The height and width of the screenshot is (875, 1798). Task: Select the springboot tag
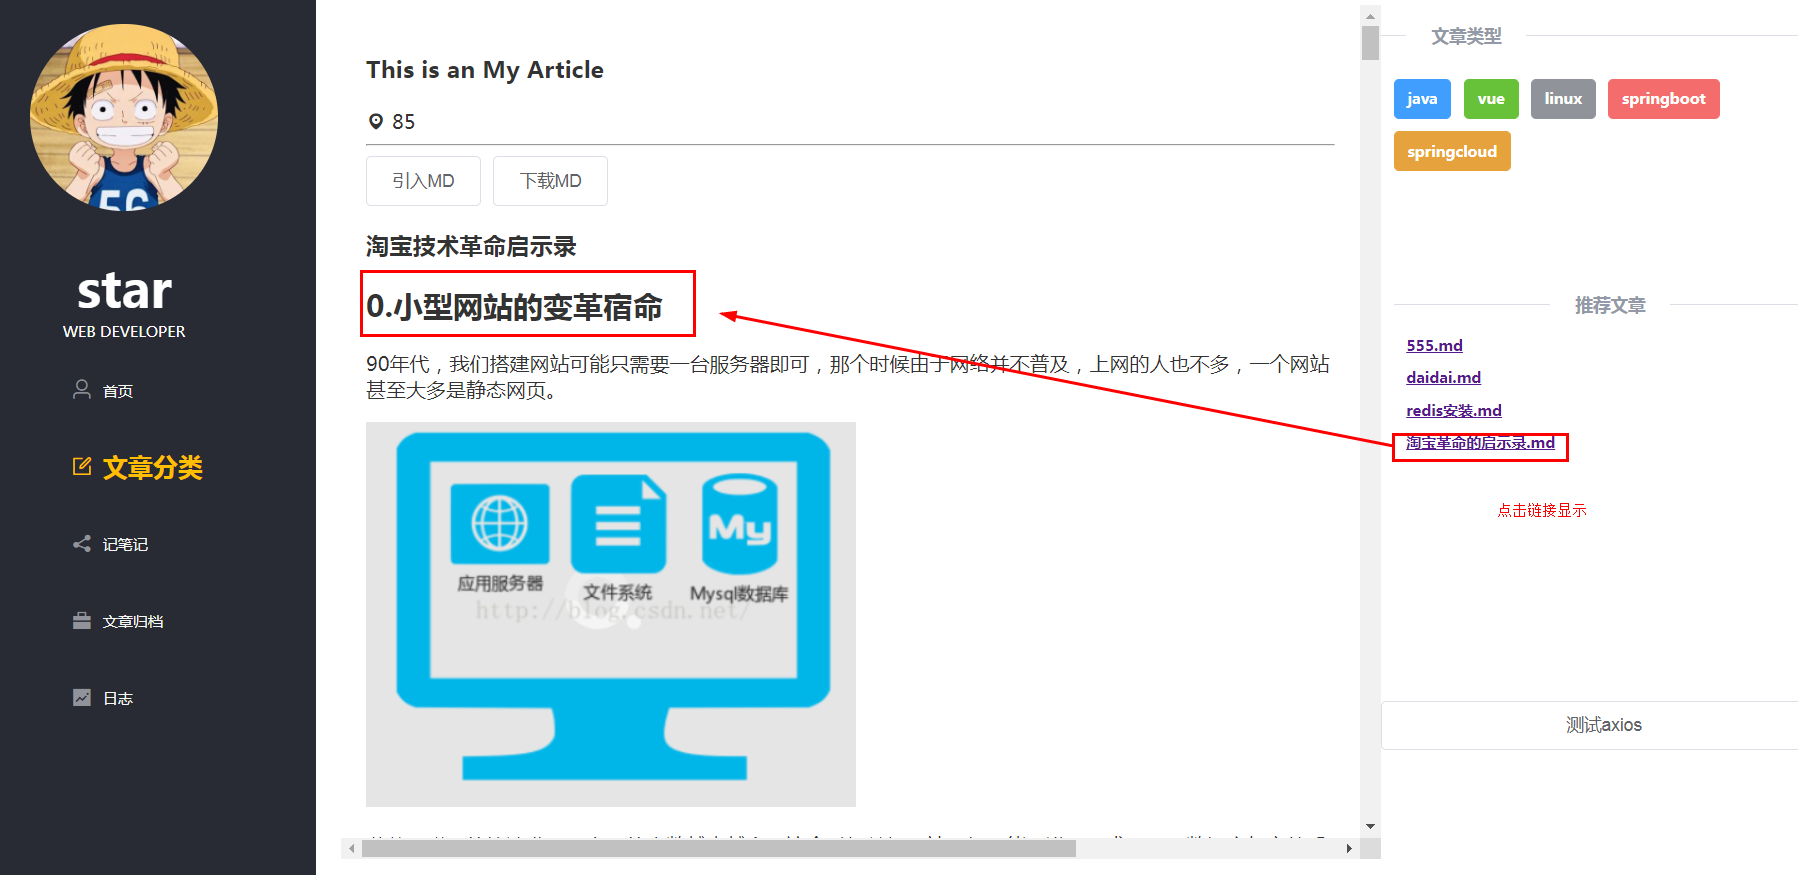[x=1664, y=99]
